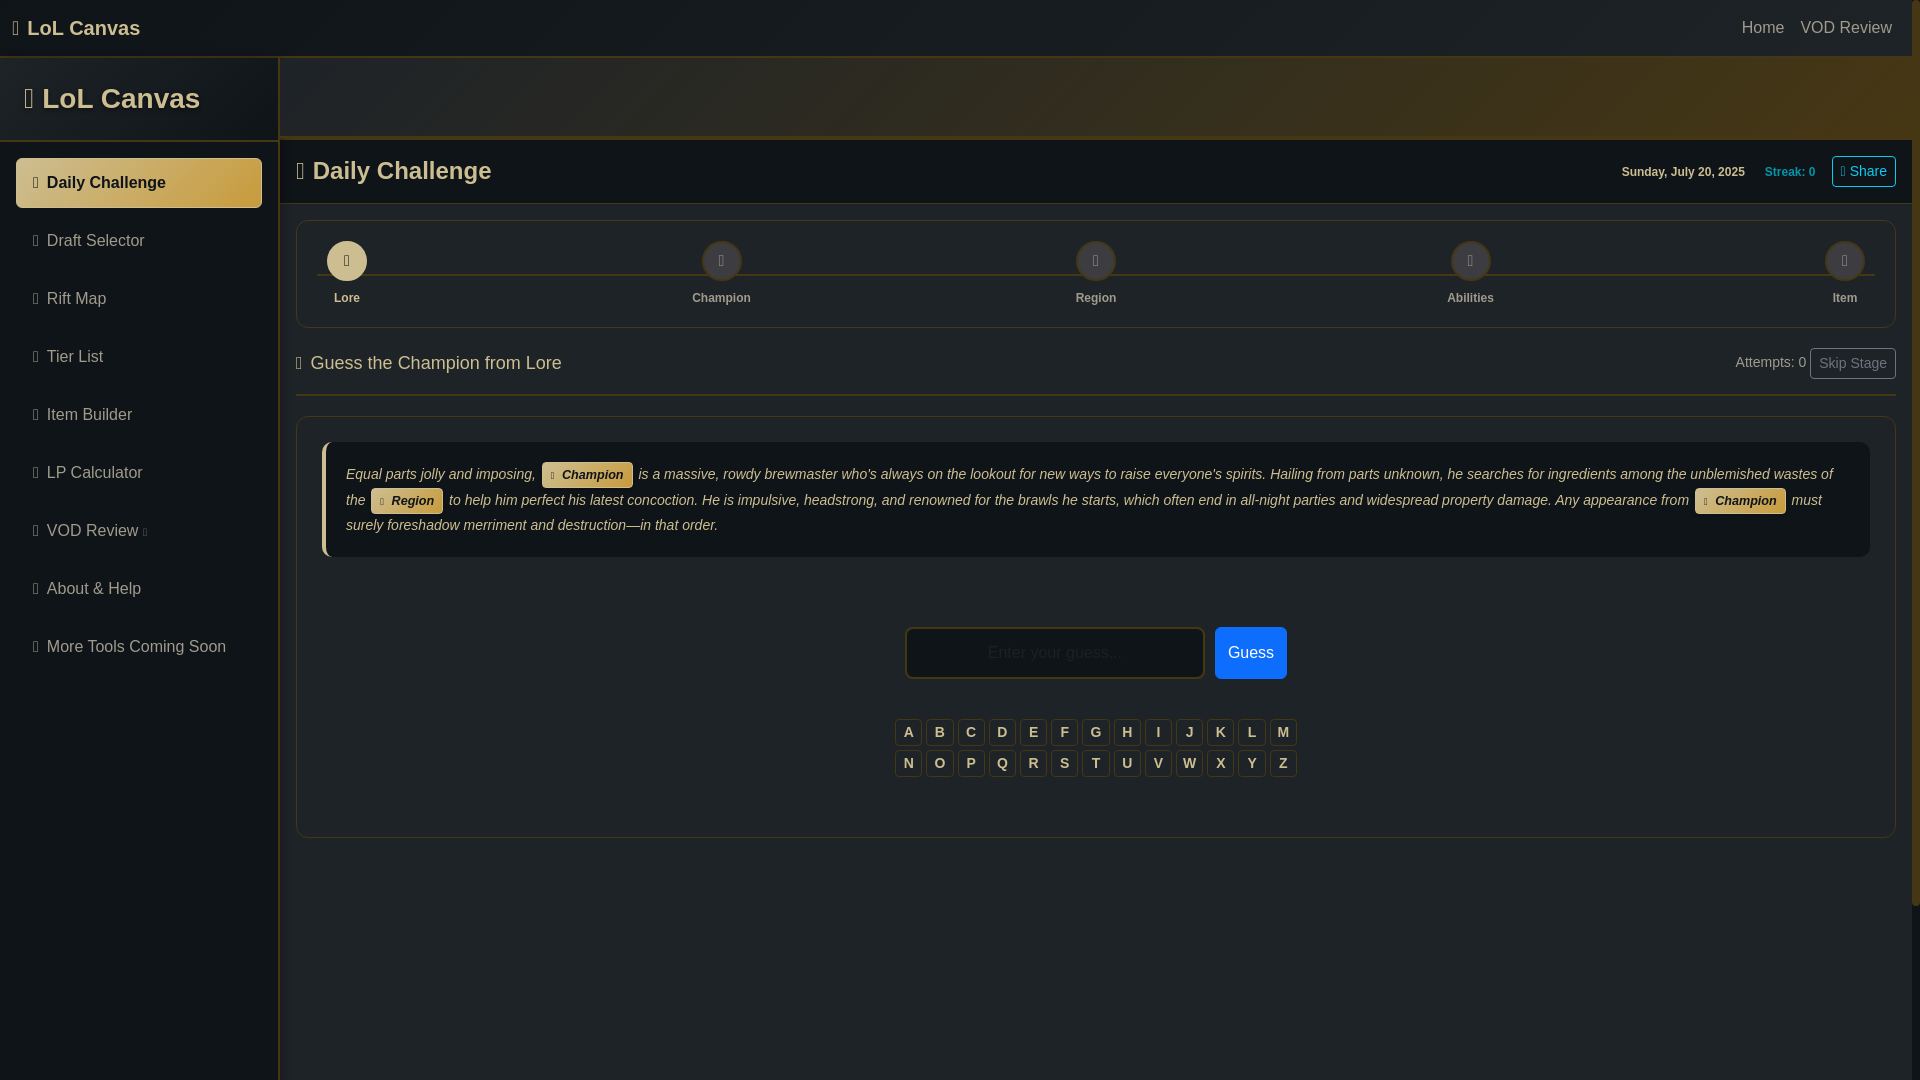
Task: Select the Item stage circle icon
Action: 1845,261
